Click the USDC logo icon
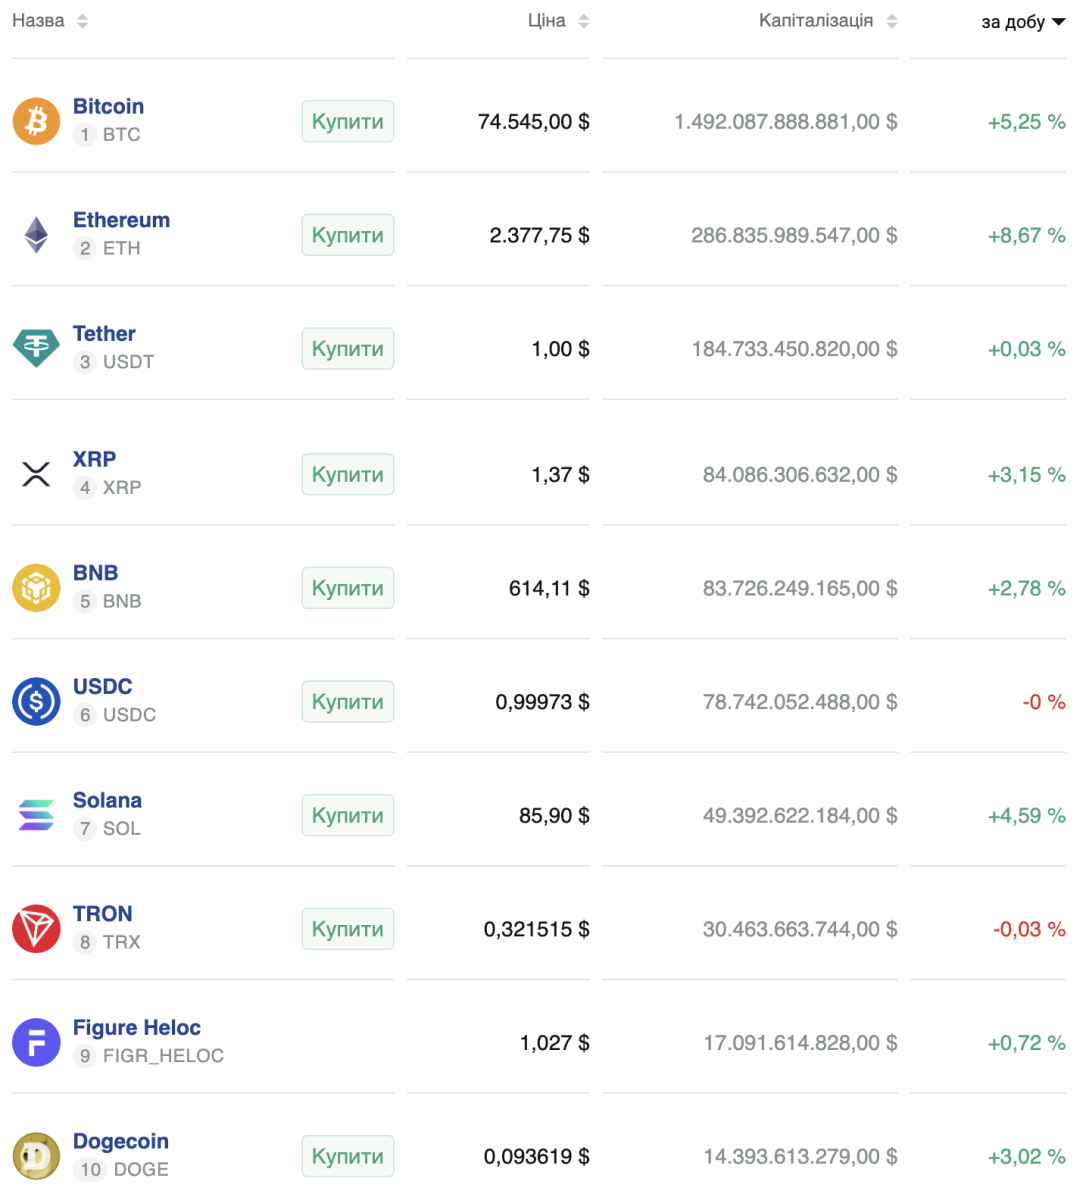 (x=36, y=701)
